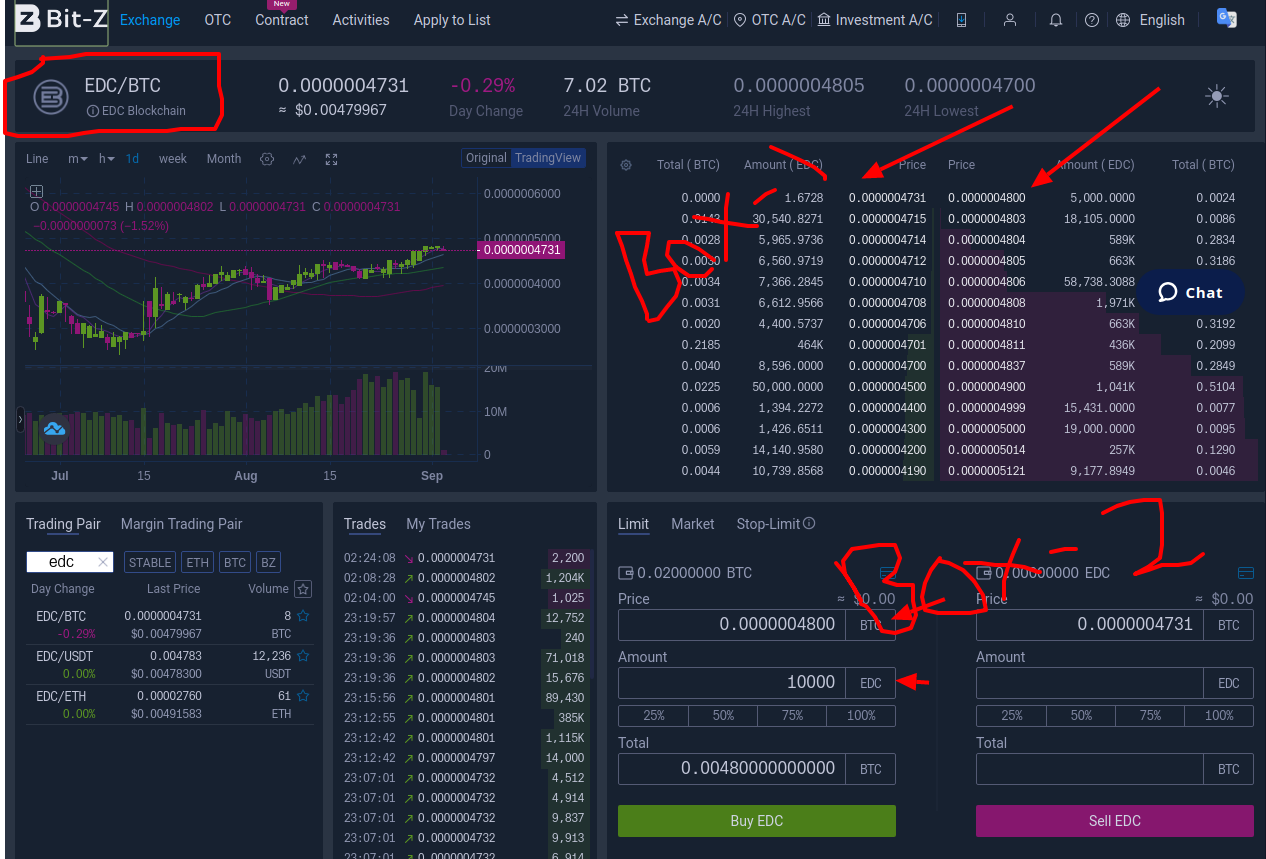
Task: Open the Contract nav item
Action: tap(282, 20)
